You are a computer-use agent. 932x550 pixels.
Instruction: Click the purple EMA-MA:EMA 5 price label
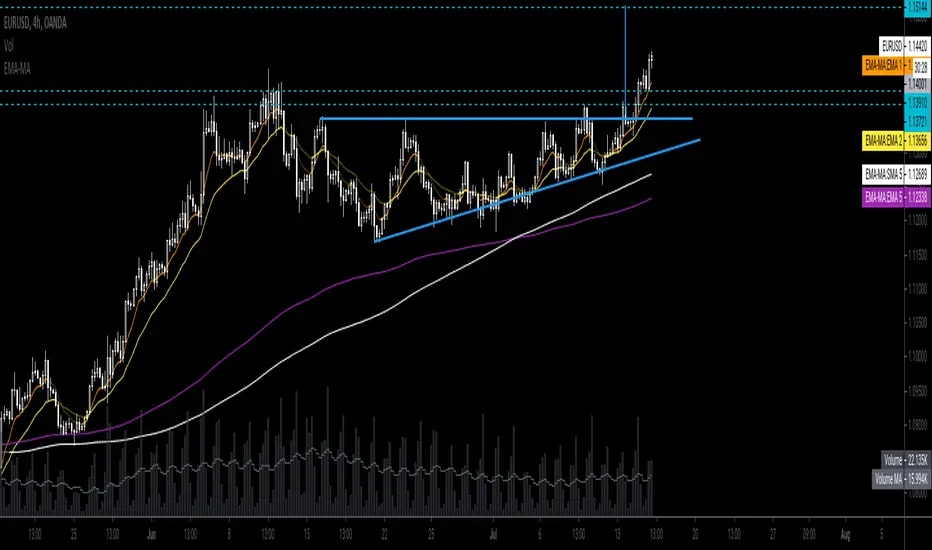896,197
